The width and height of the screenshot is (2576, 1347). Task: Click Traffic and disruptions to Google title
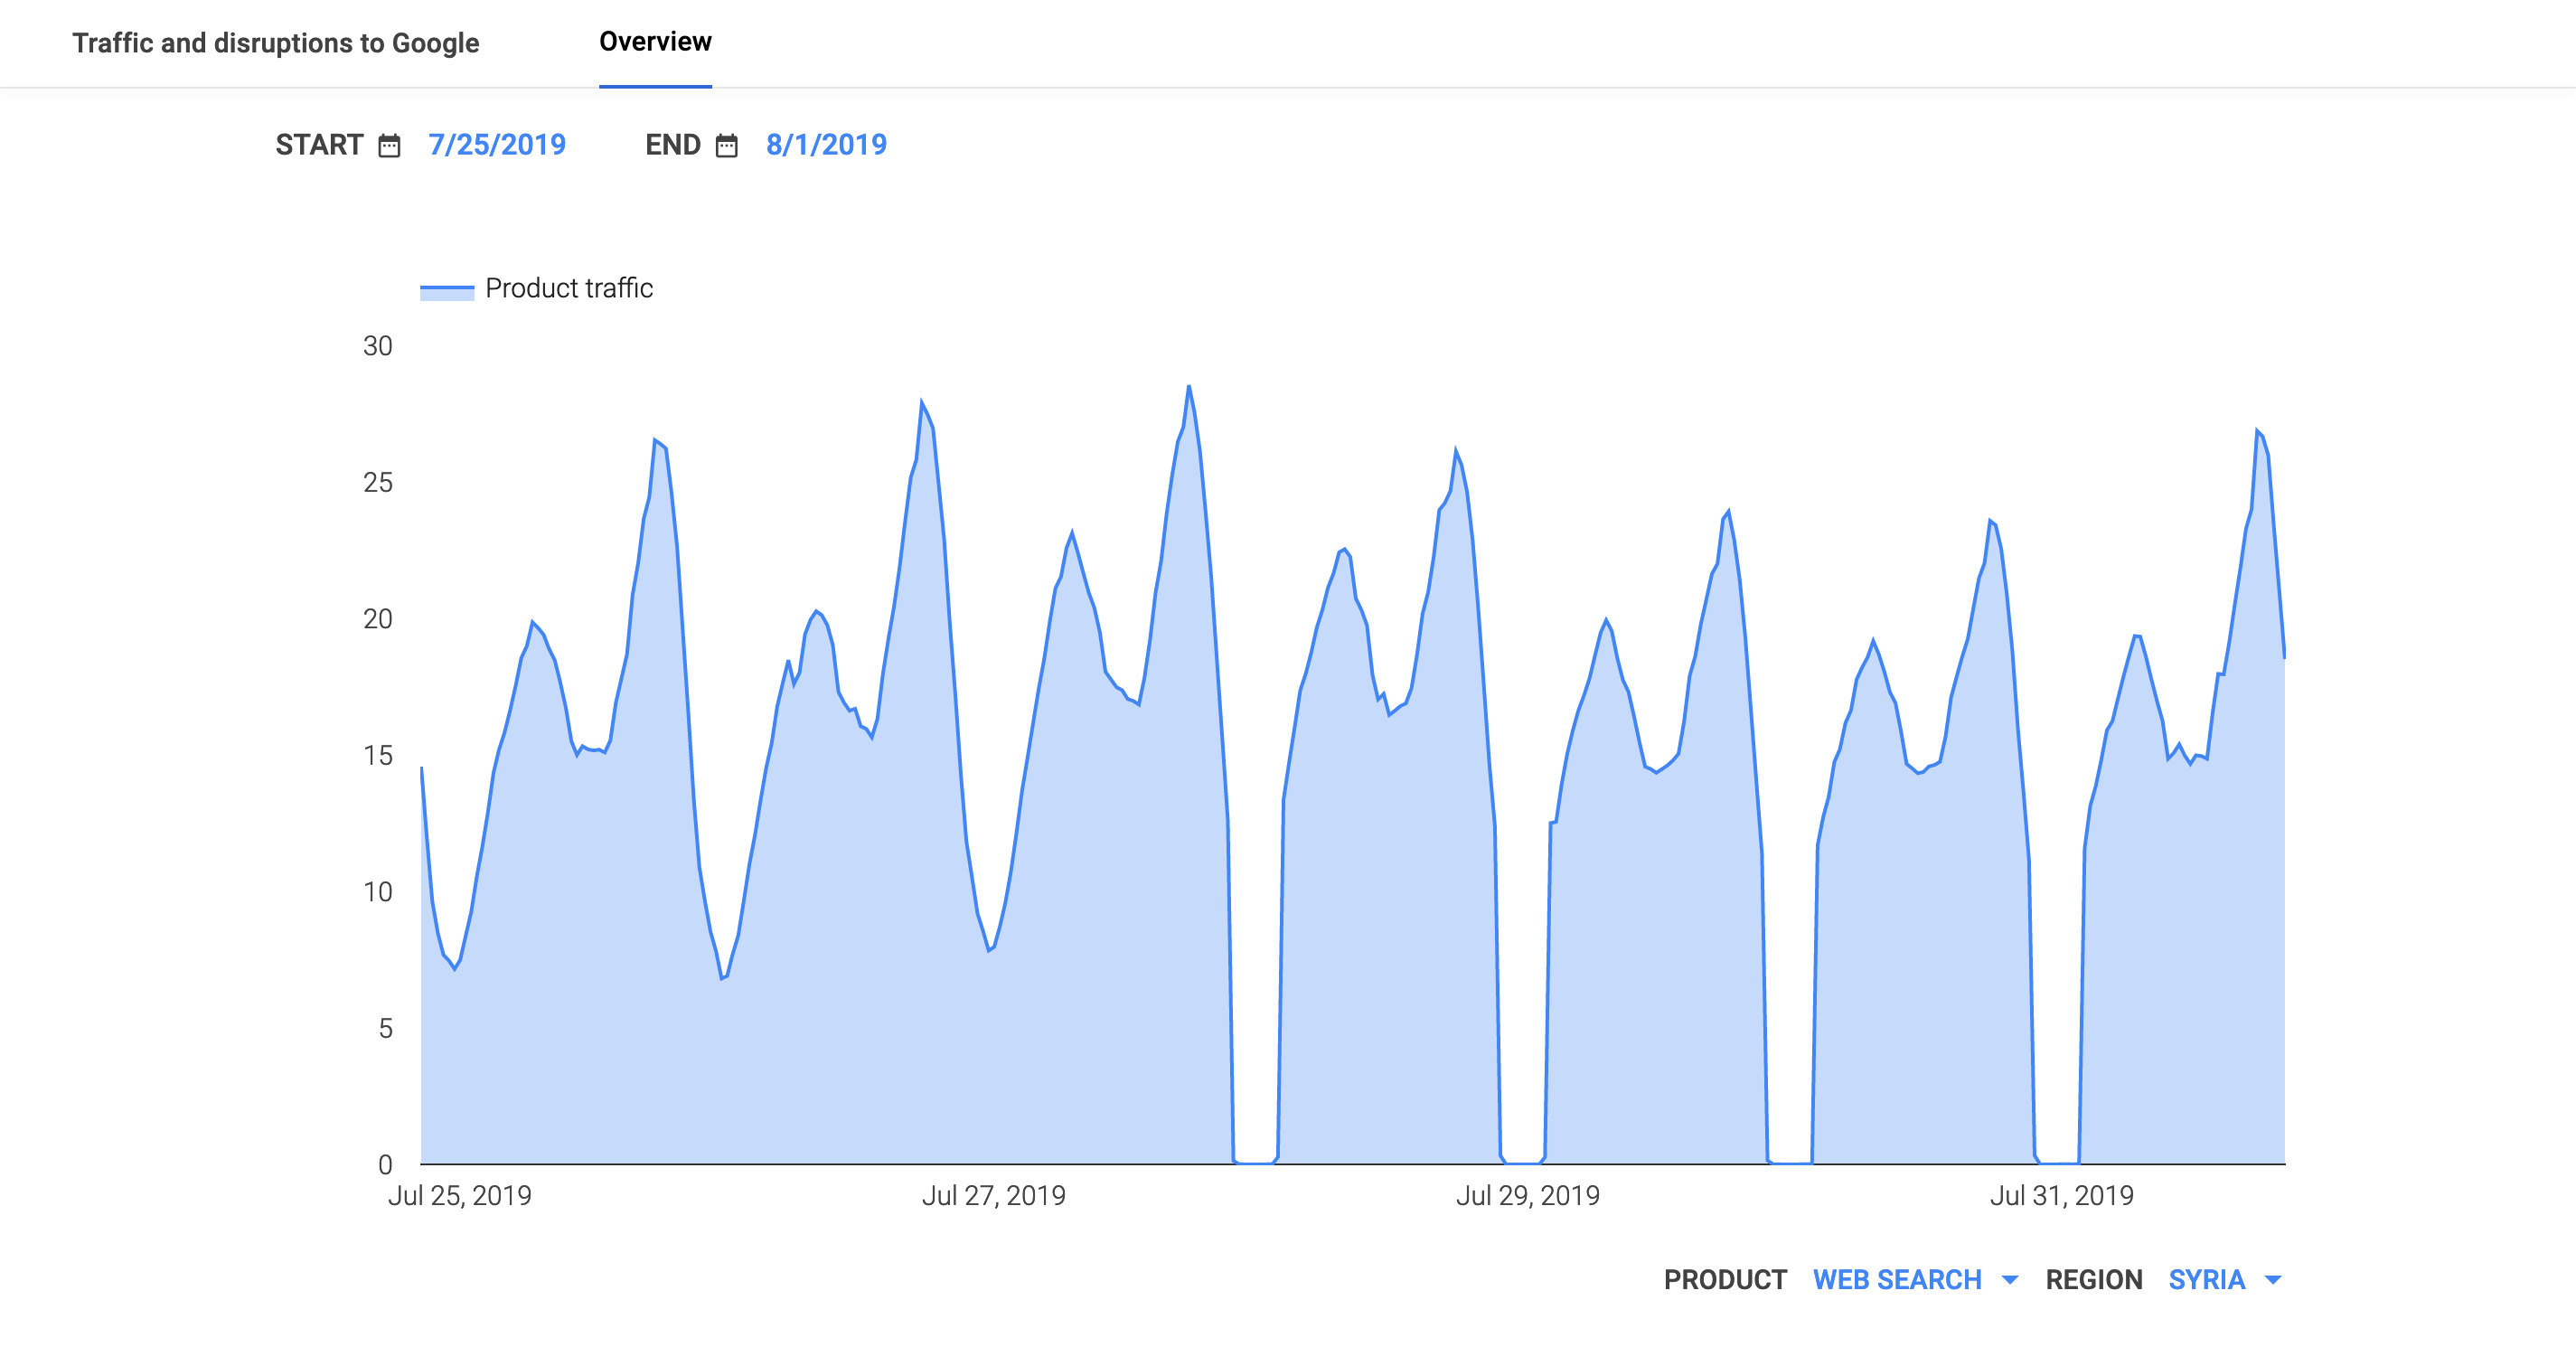(x=275, y=43)
